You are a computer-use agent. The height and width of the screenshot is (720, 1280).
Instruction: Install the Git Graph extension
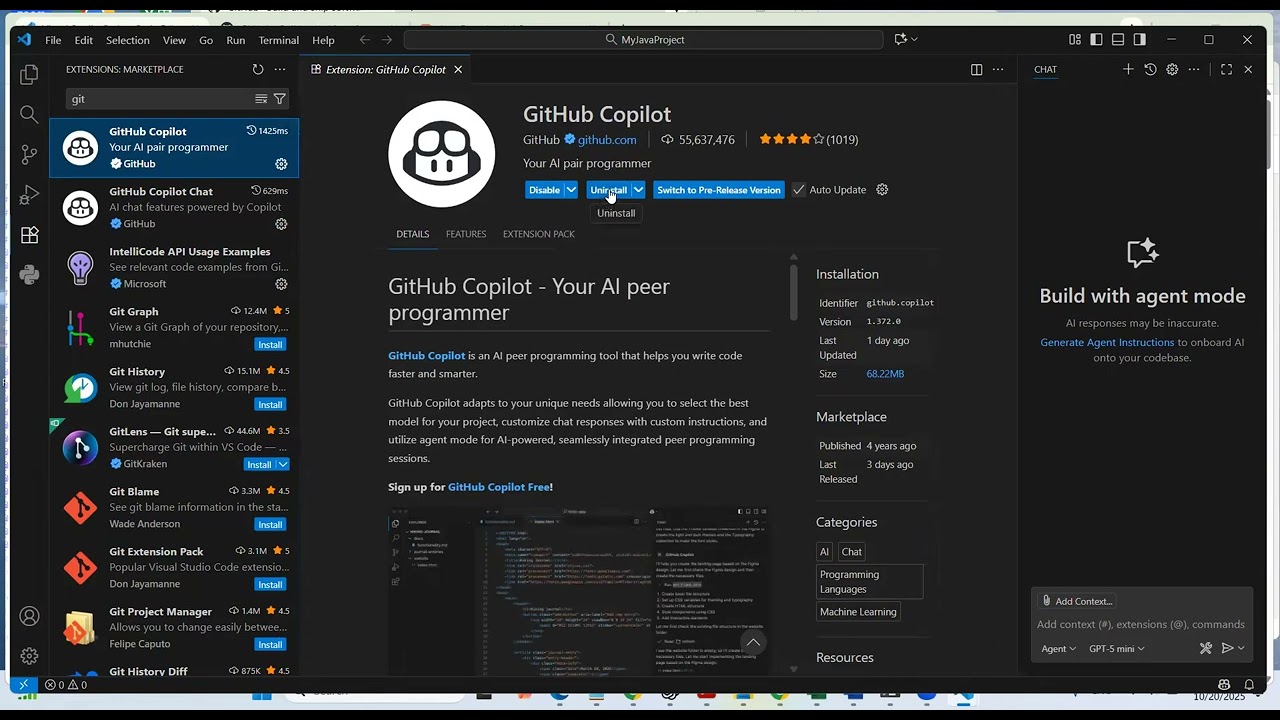270,344
